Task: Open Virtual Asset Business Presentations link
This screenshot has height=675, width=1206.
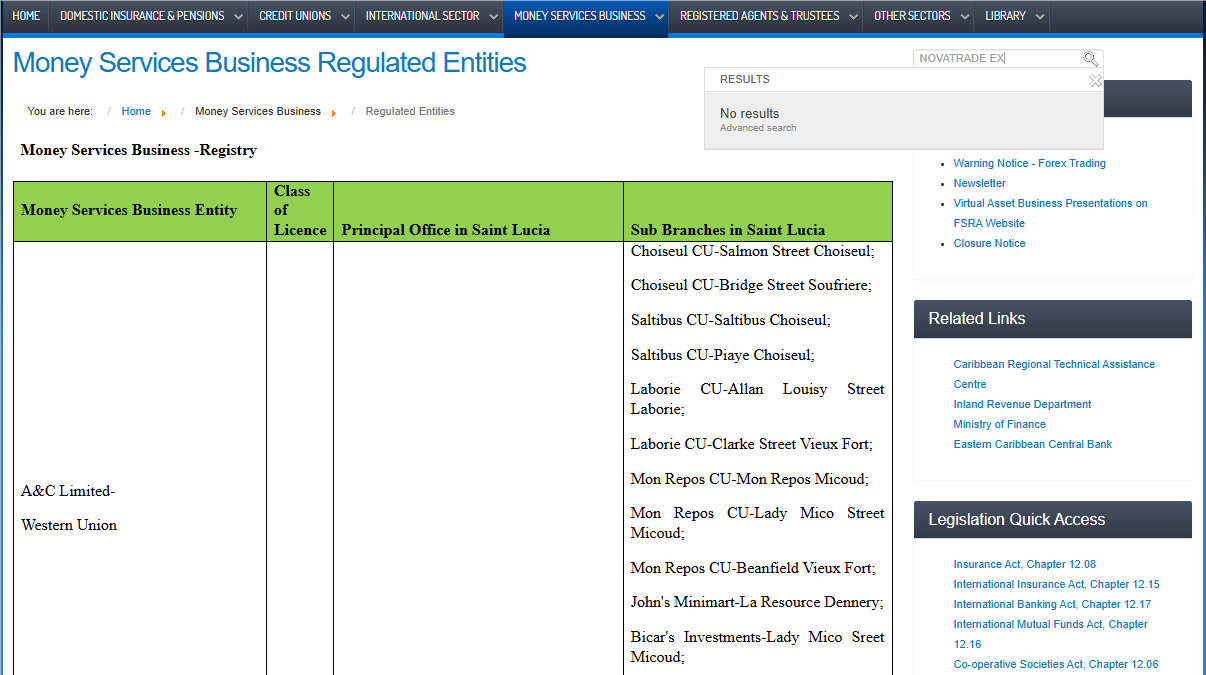Action: coord(1050,213)
